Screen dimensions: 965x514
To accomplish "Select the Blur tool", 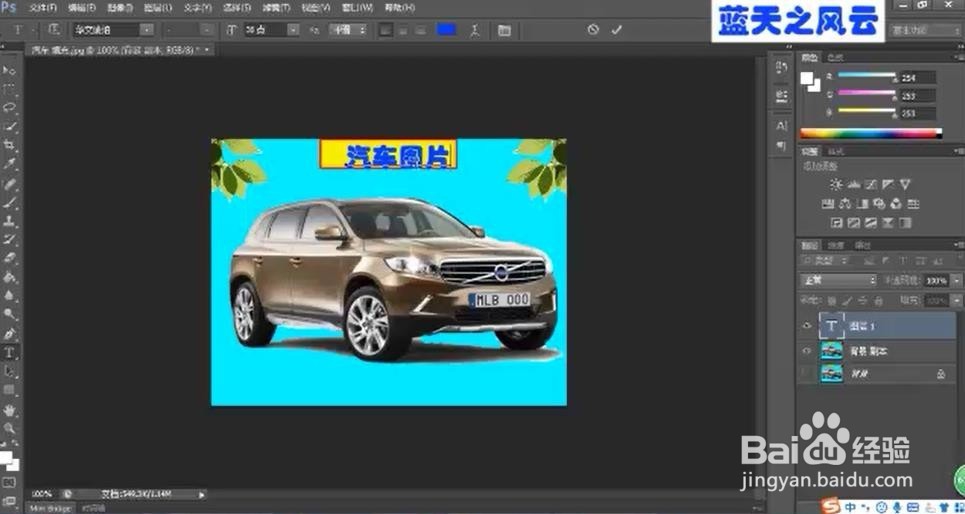I will [10, 295].
